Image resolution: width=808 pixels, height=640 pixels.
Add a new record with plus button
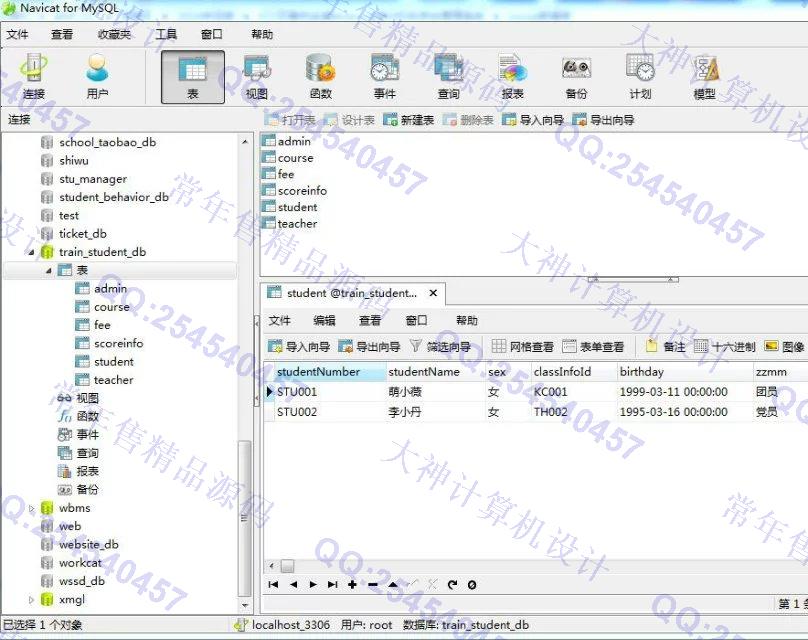click(352, 584)
